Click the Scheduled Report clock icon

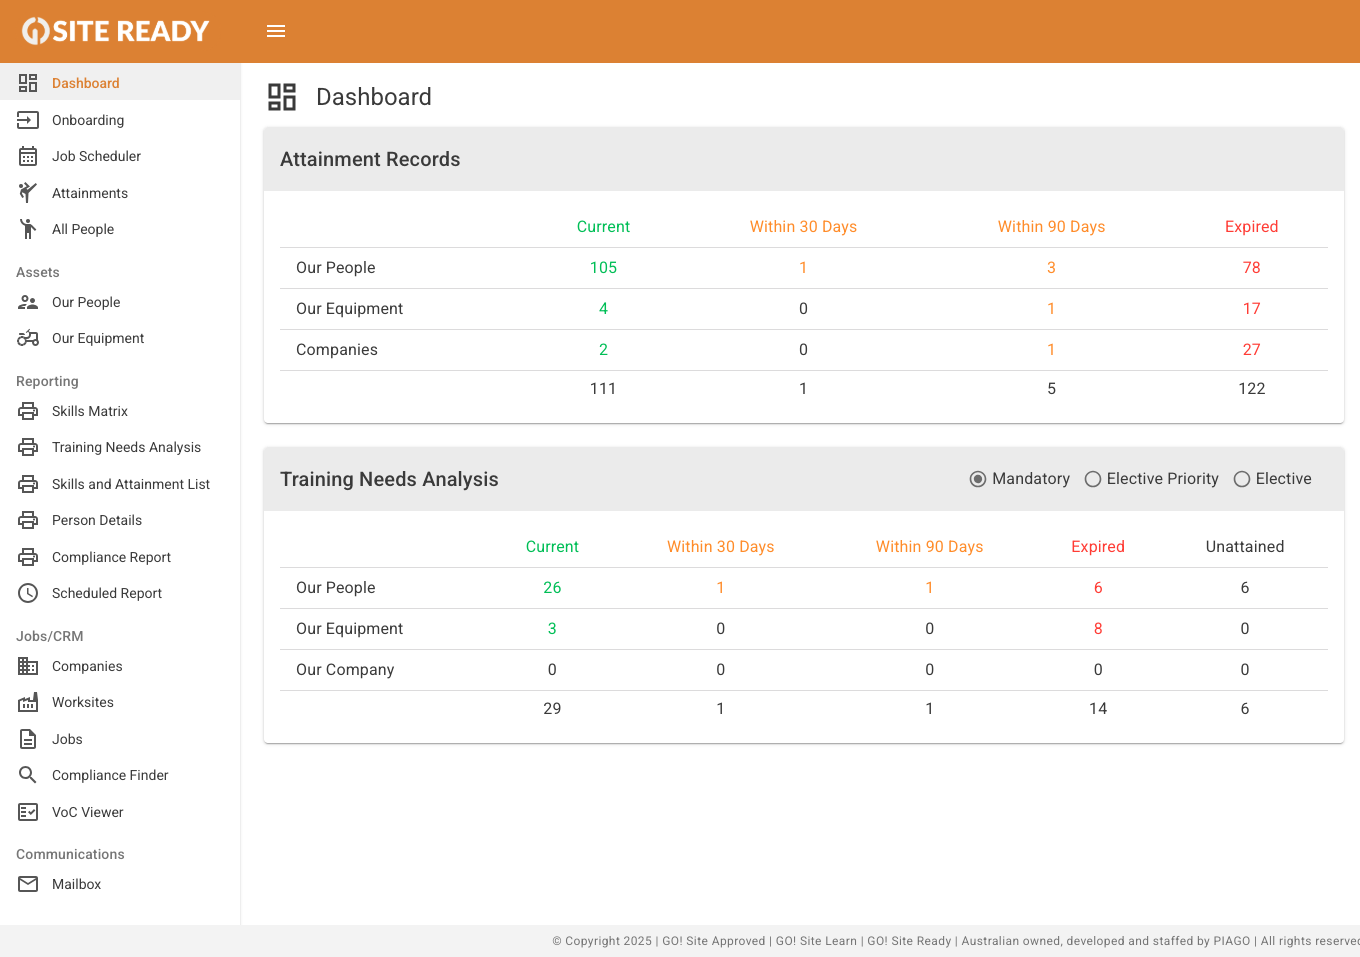pos(28,593)
